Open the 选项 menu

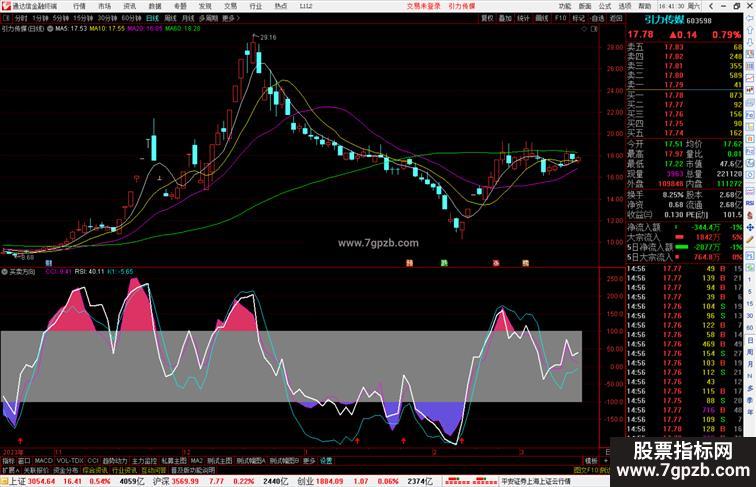coord(625,6)
